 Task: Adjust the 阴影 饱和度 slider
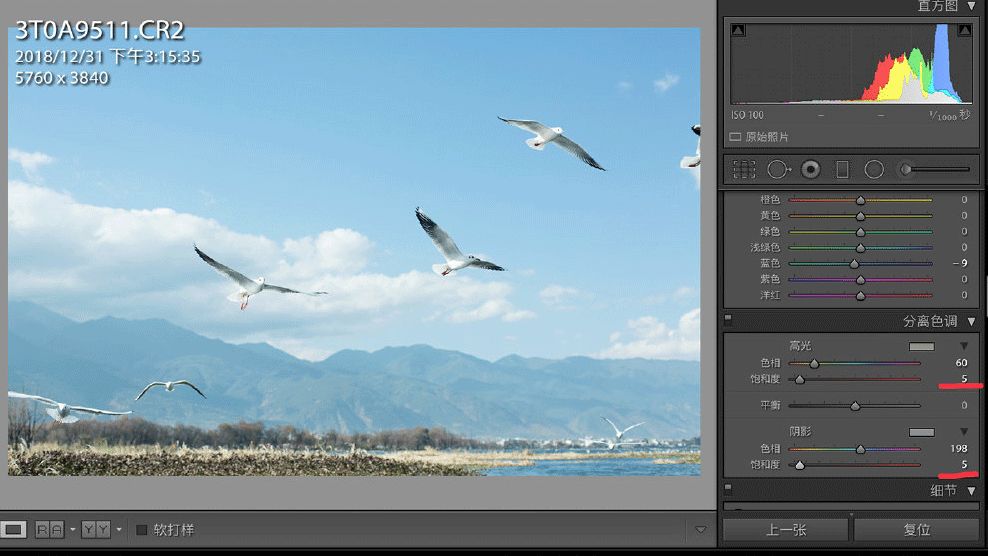tap(855, 465)
